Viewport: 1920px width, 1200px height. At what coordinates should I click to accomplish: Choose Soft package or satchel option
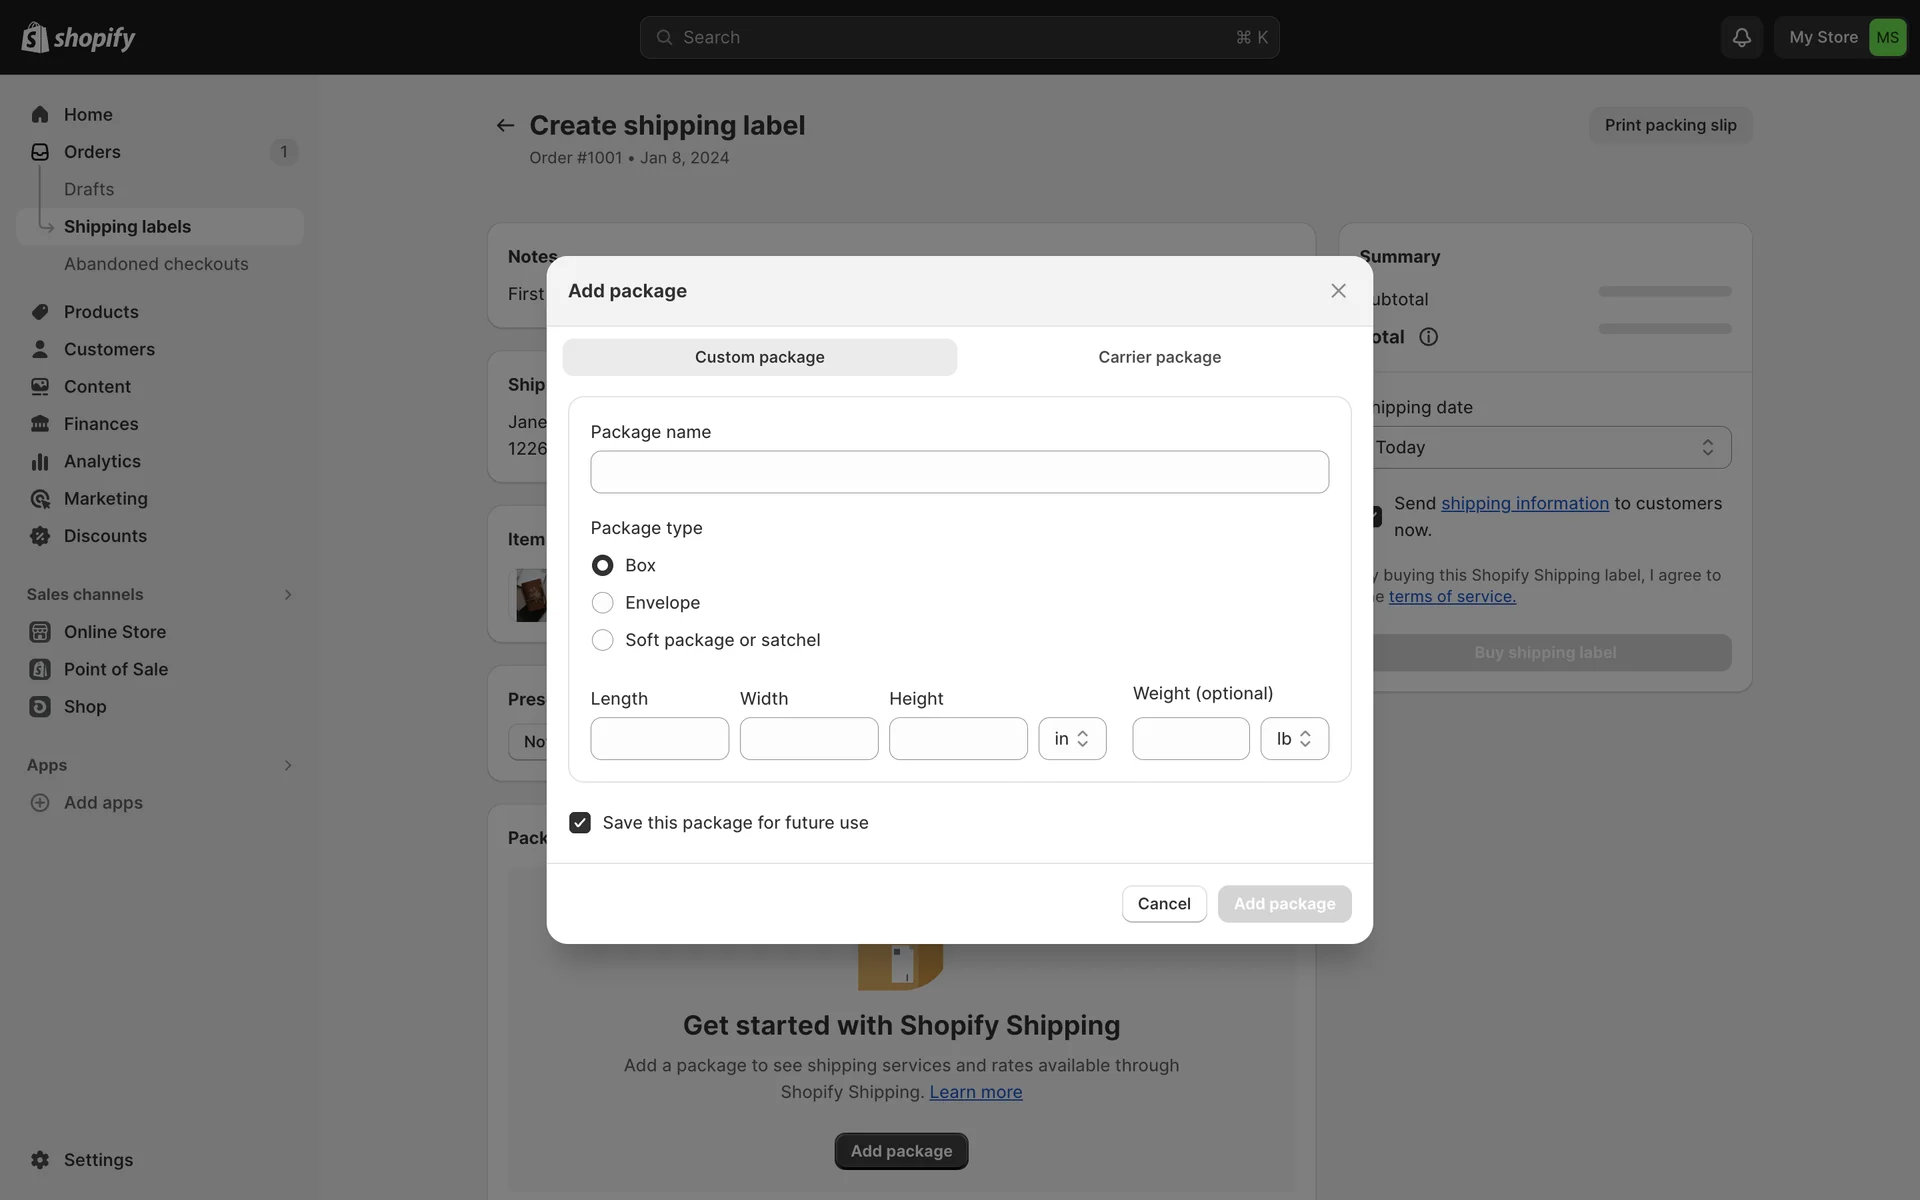click(x=602, y=640)
